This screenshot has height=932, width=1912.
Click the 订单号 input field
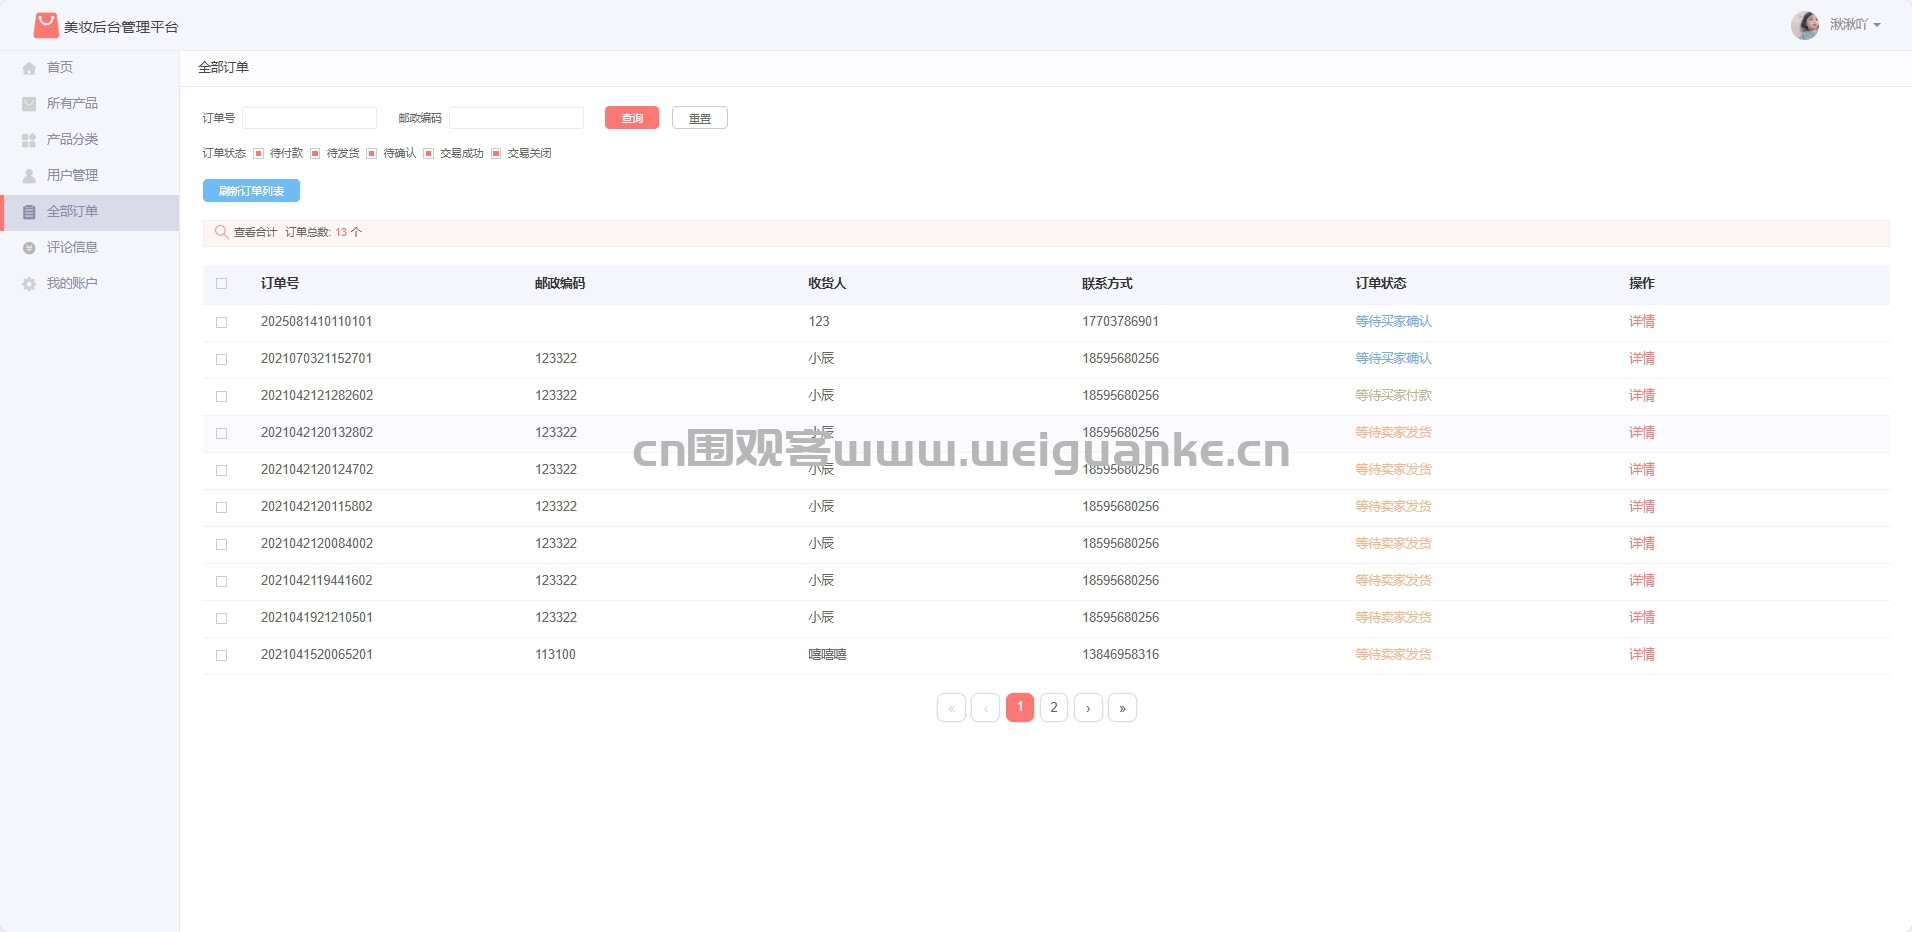click(x=309, y=118)
